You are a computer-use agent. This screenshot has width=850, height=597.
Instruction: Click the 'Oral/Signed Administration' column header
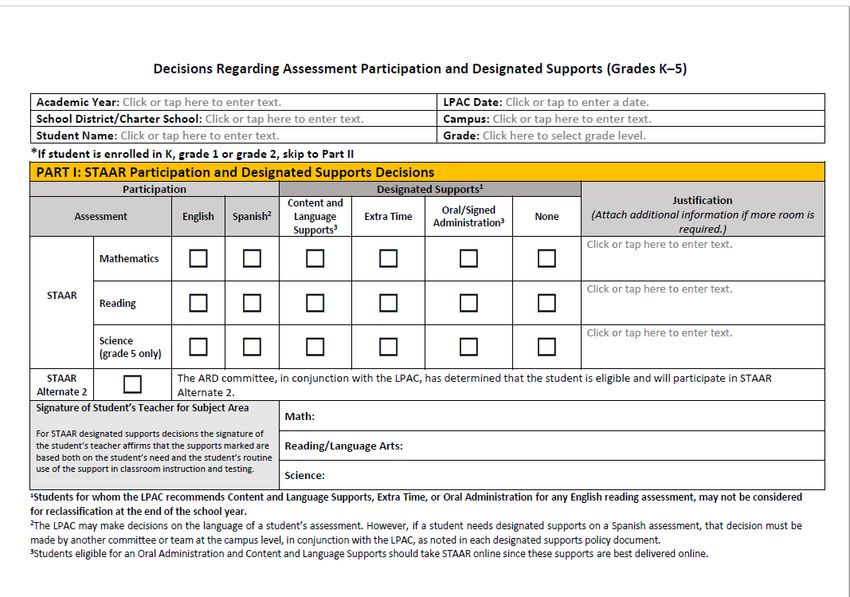coord(468,216)
